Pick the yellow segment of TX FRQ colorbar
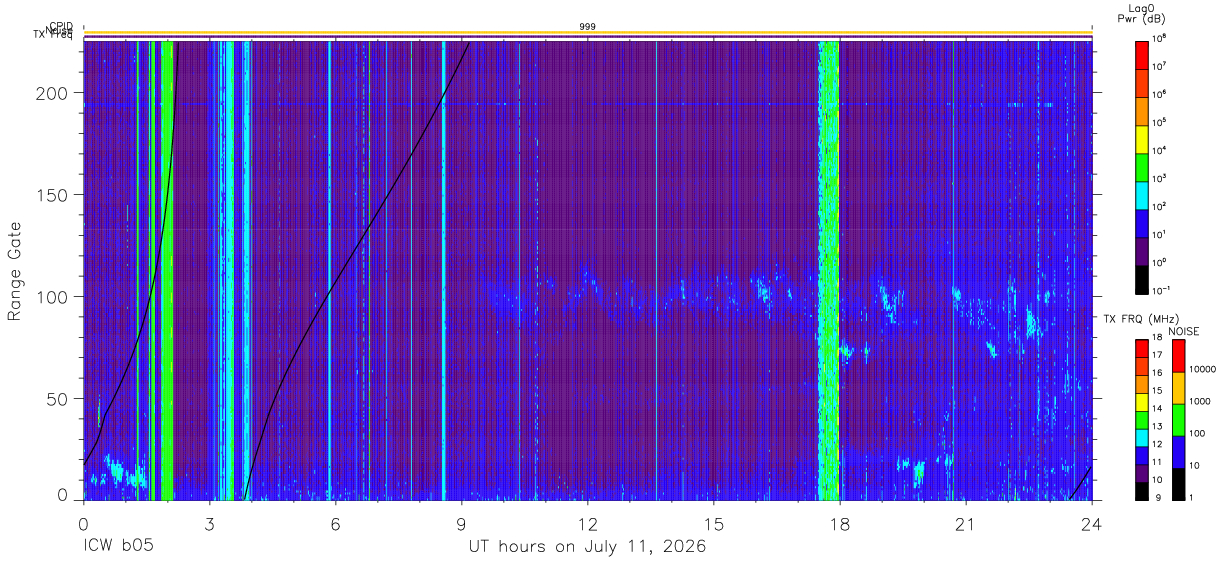Viewport: 1228px width, 567px height. (1142, 401)
